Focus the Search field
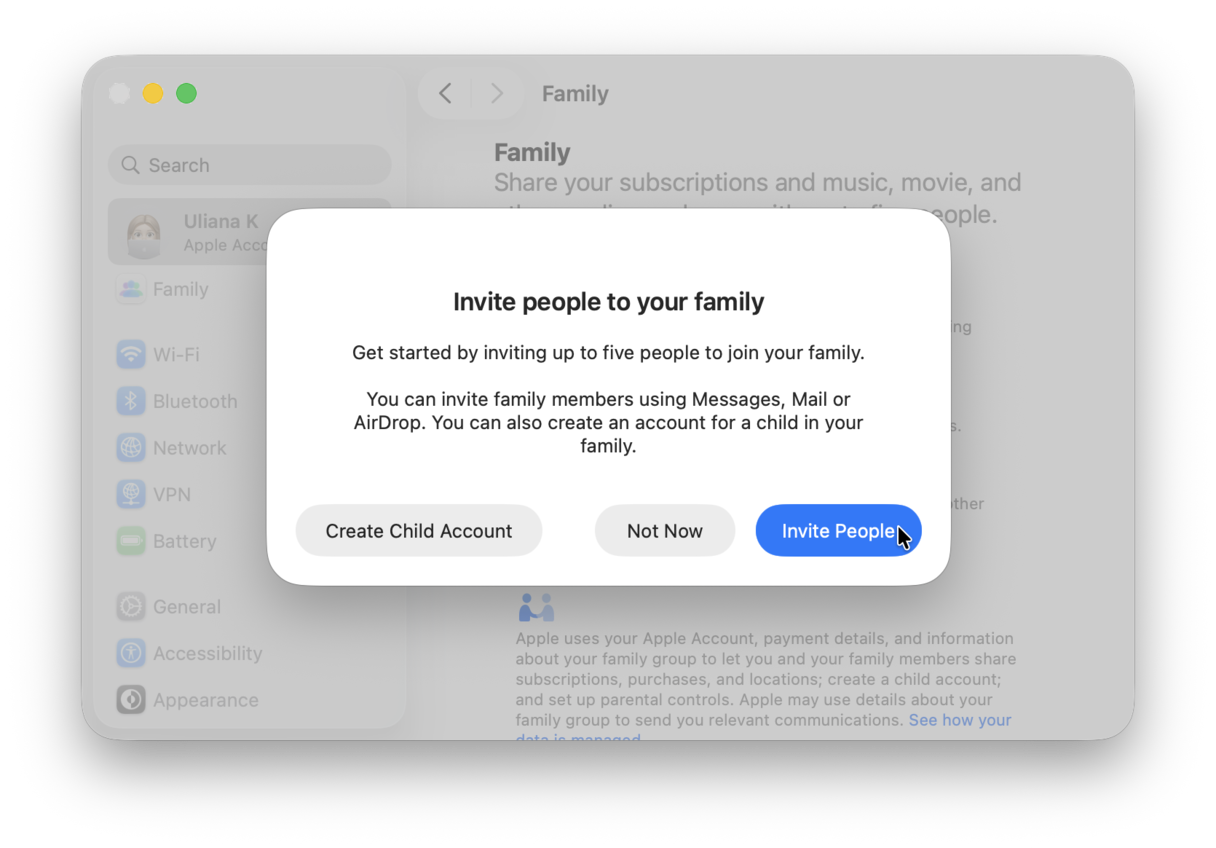This screenshot has height=848, width=1216. tap(249, 165)
